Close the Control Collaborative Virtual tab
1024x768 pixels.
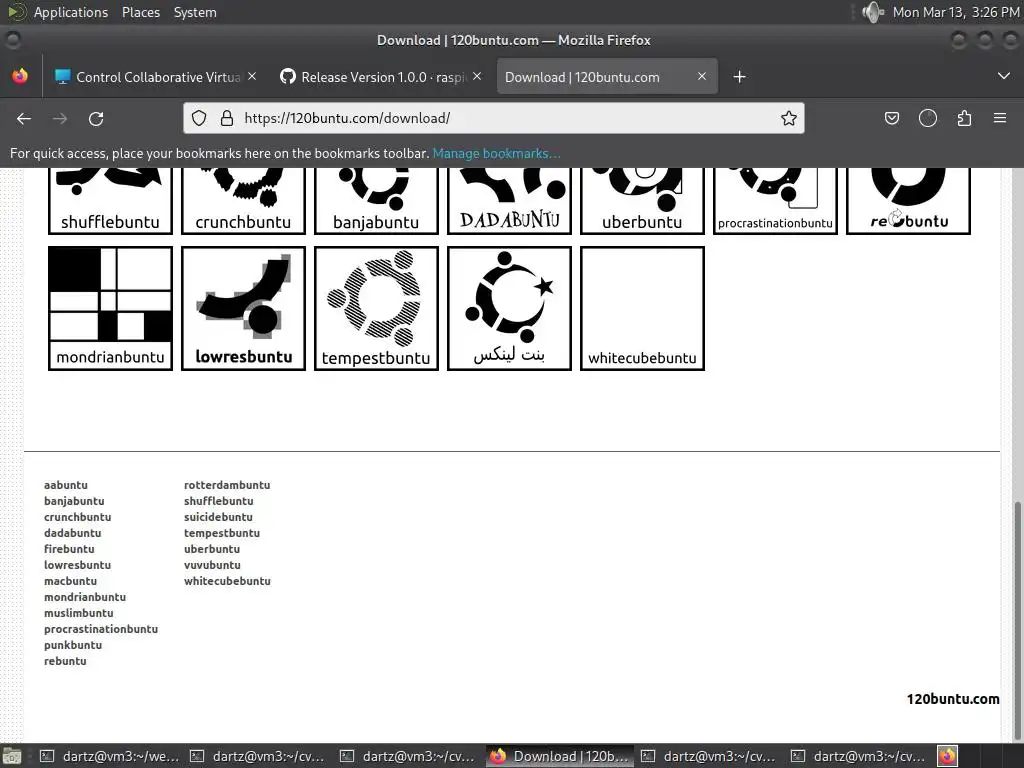[x=252, y=76]
